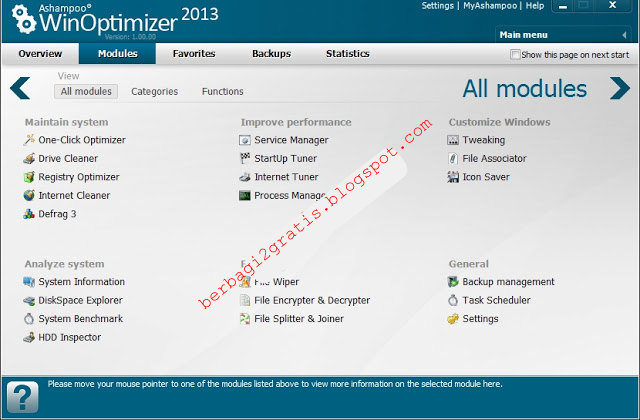
Task: Launch One-Click Optimizer
Action: coord(82,140)
